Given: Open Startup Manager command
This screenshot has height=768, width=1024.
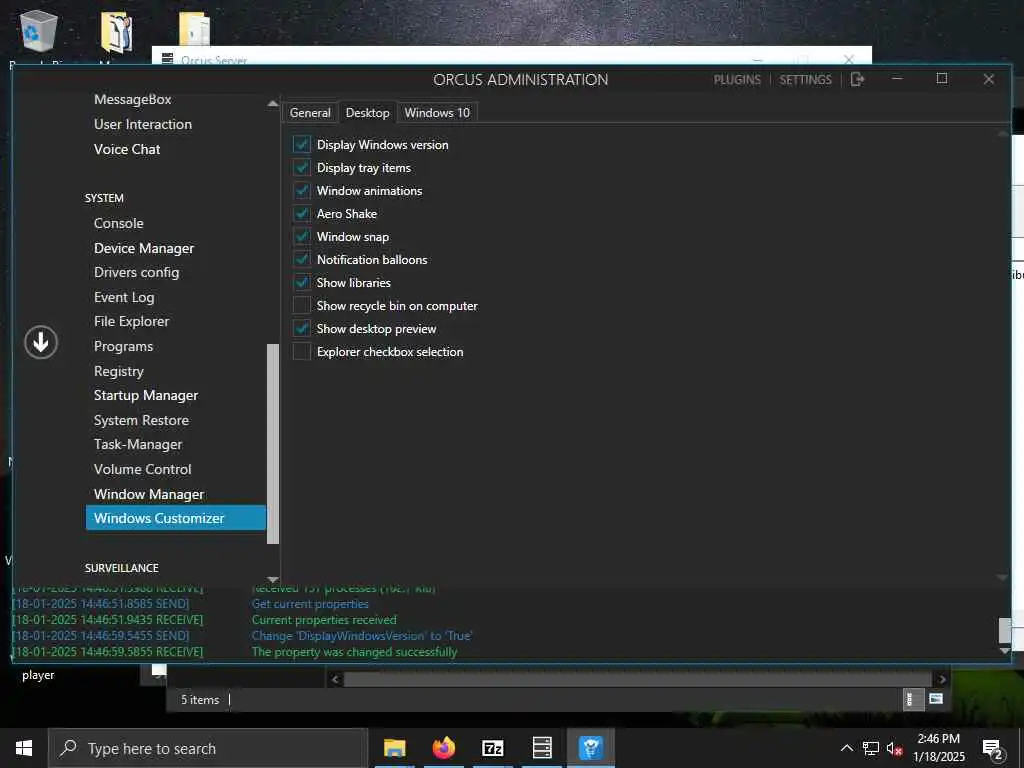Looking at the screenshot, I should coord(146,395).
